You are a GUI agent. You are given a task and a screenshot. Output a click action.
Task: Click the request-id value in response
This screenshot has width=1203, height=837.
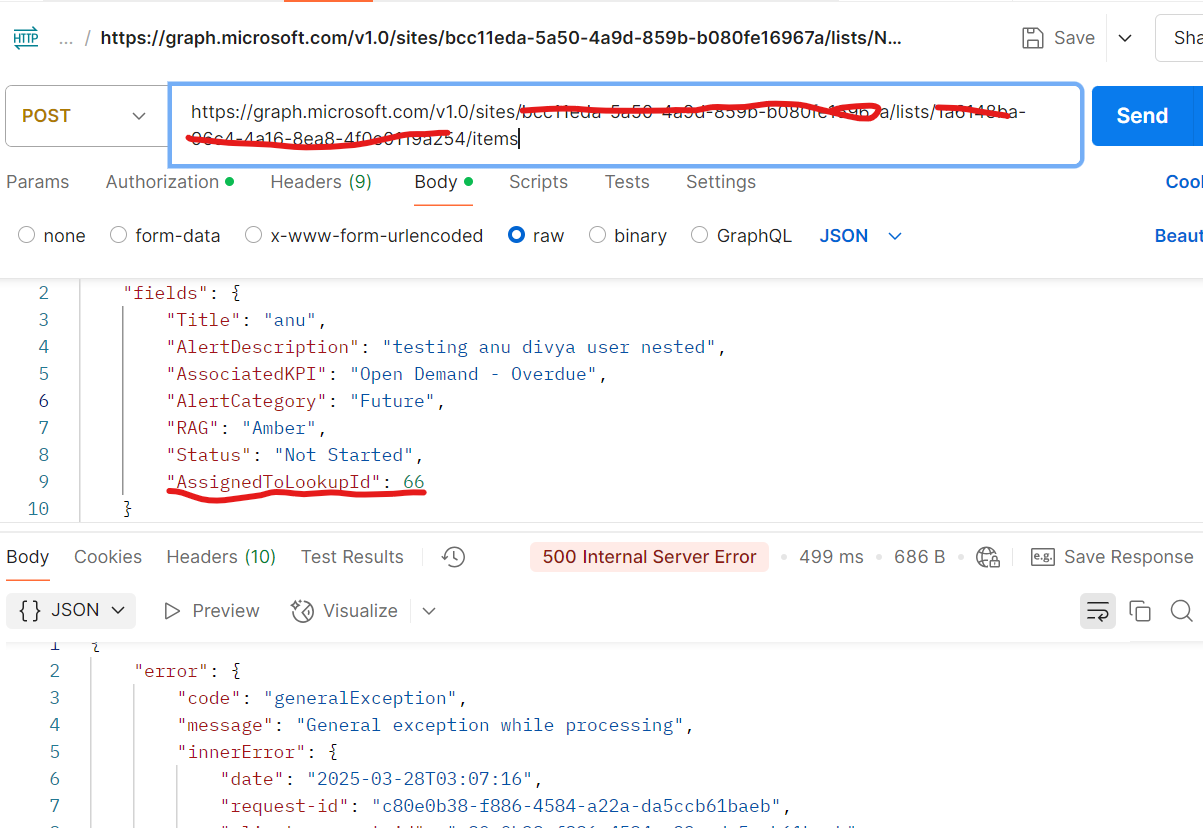575,806
